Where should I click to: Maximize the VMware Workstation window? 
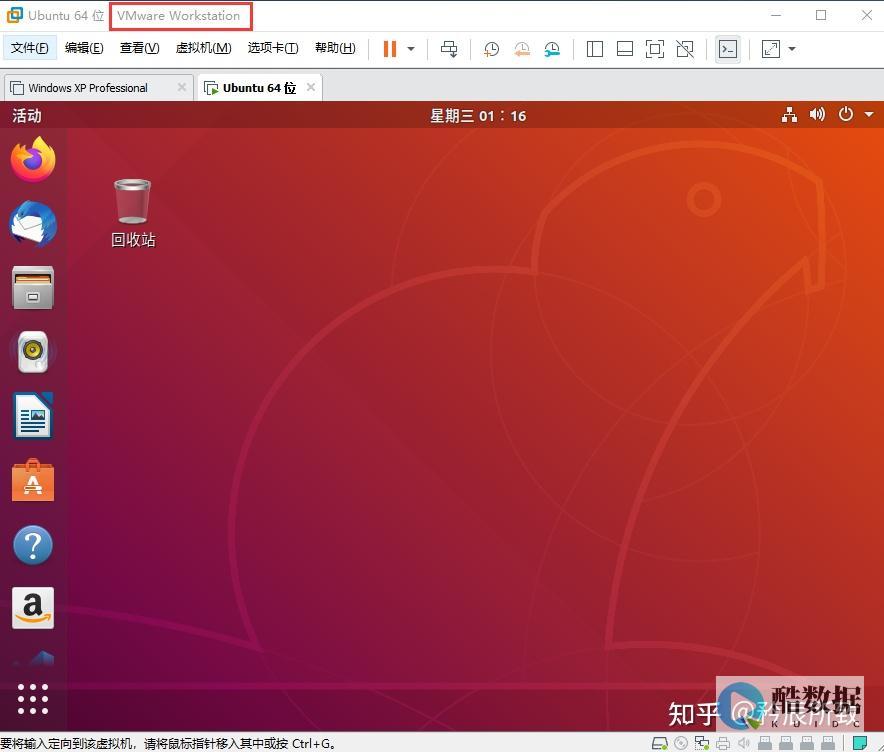(821, 15)
